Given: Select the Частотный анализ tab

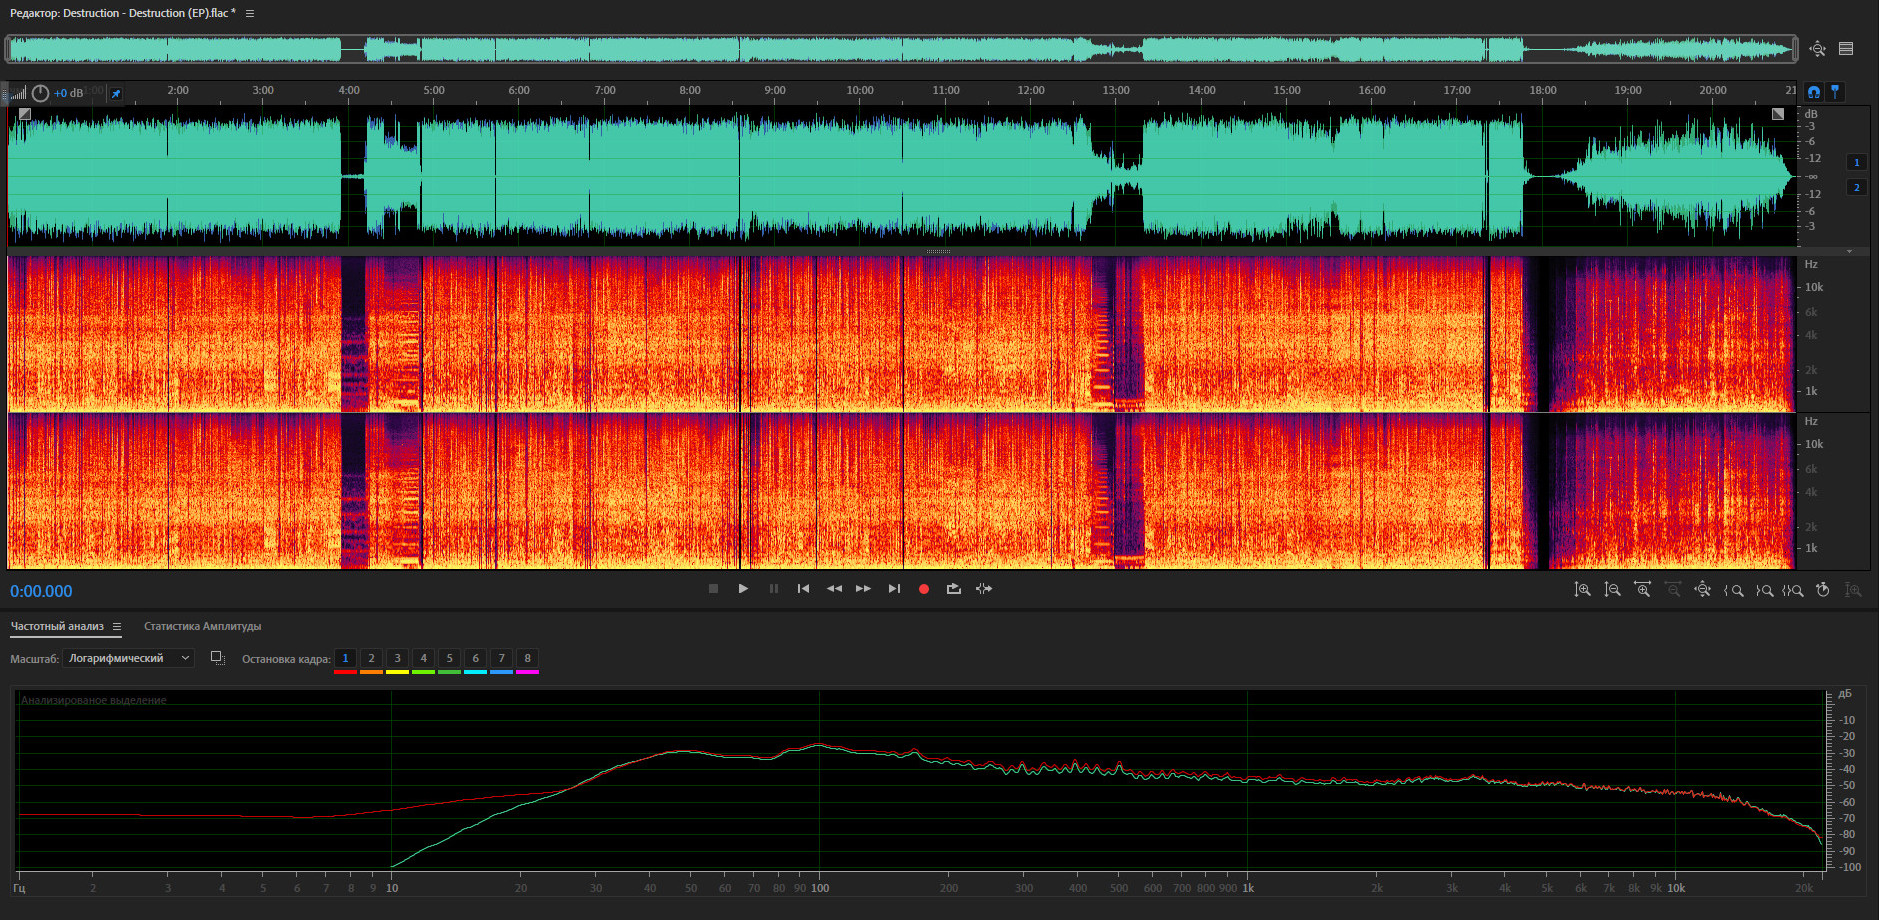Looking at the screenshot, I should coord(57,627).
